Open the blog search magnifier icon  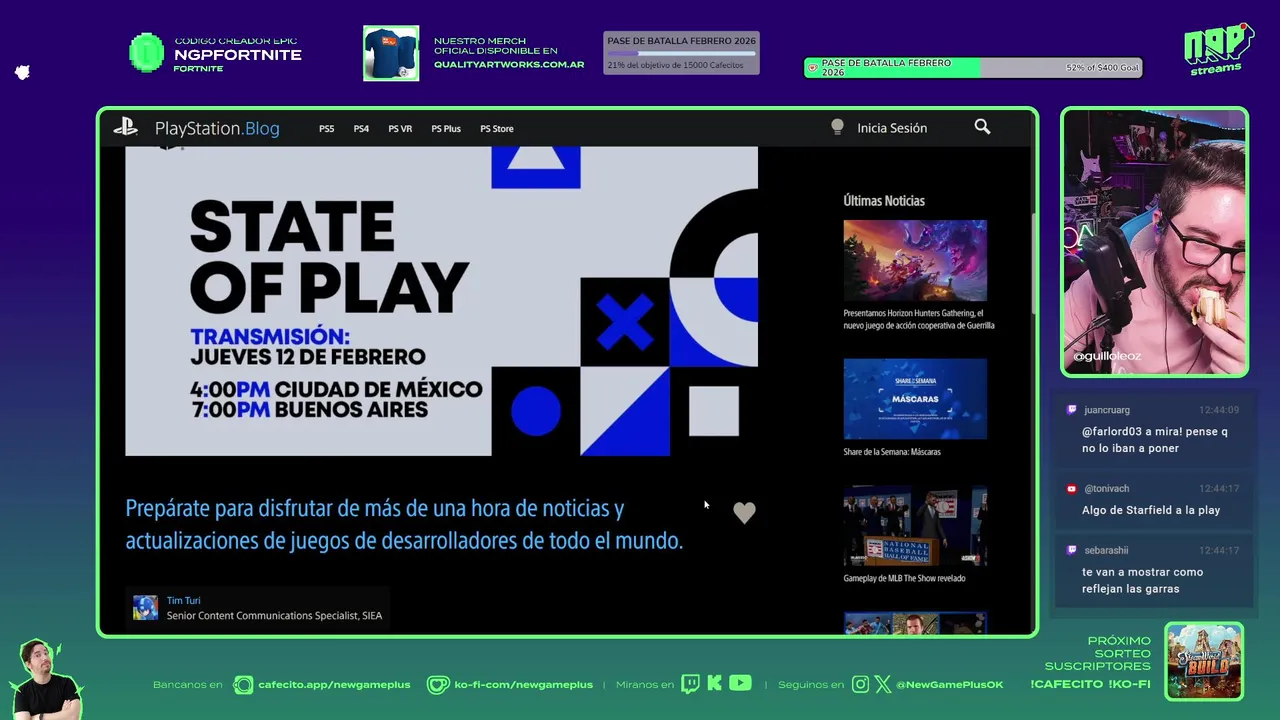[x=982, y=127]
